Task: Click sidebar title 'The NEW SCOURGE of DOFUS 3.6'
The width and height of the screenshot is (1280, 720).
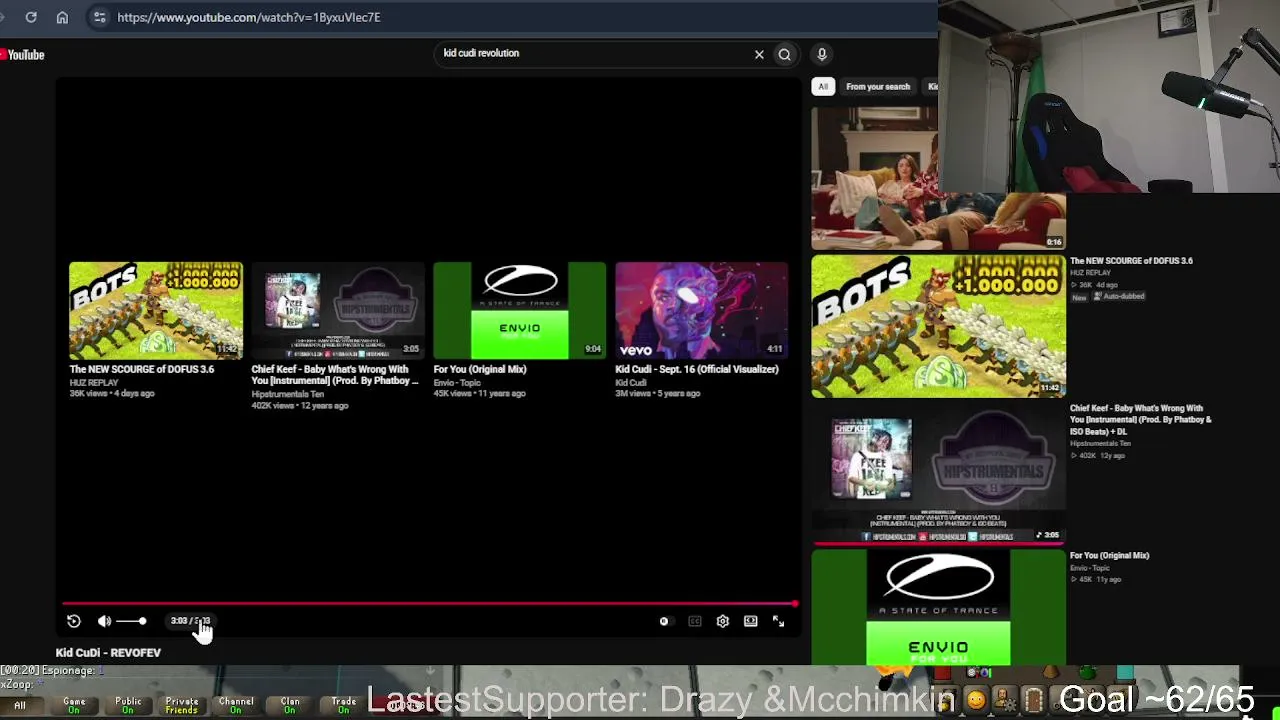Action: [x=1131, y=261]
